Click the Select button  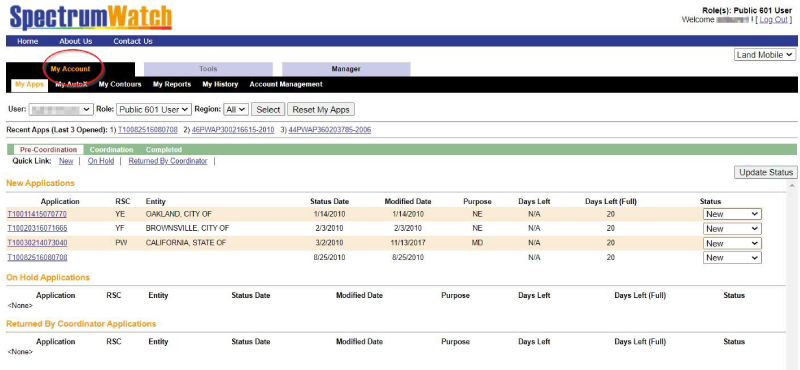[268, 110]
